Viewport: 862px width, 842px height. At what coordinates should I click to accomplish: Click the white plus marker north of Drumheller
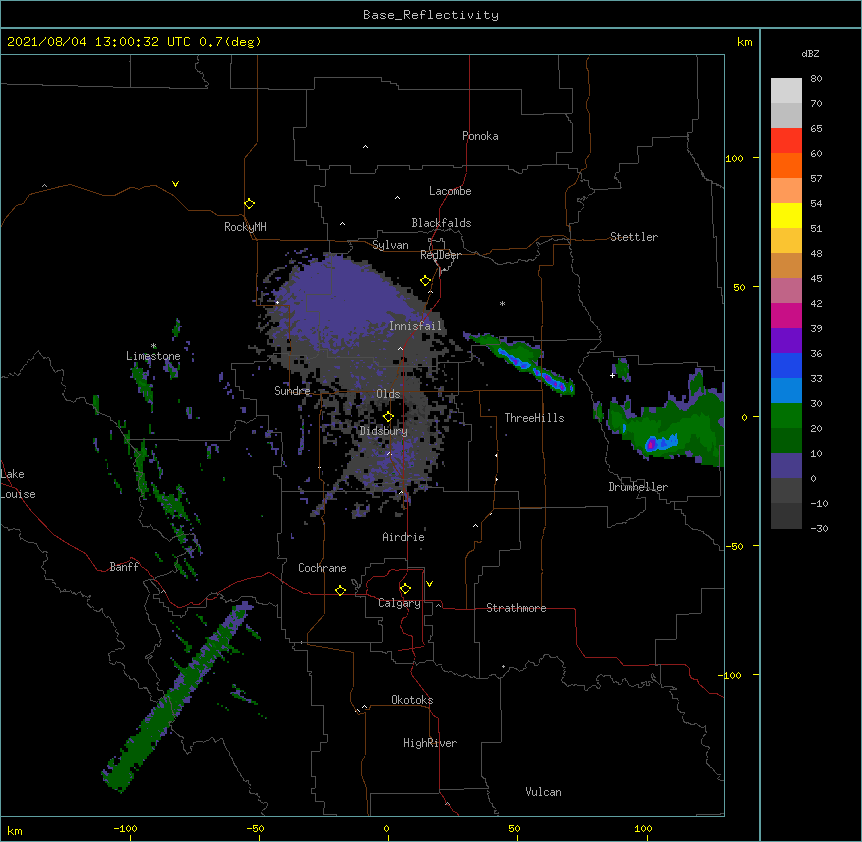coord(612,375)
